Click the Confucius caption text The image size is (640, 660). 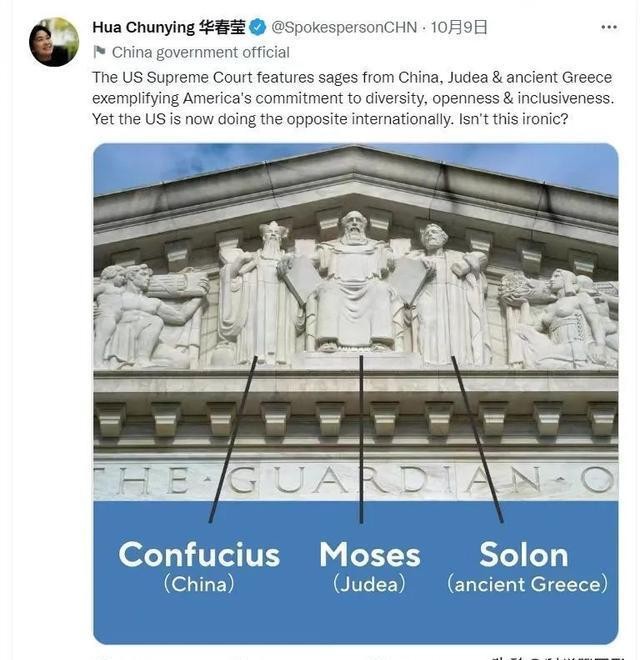click(x=199, y=555)
